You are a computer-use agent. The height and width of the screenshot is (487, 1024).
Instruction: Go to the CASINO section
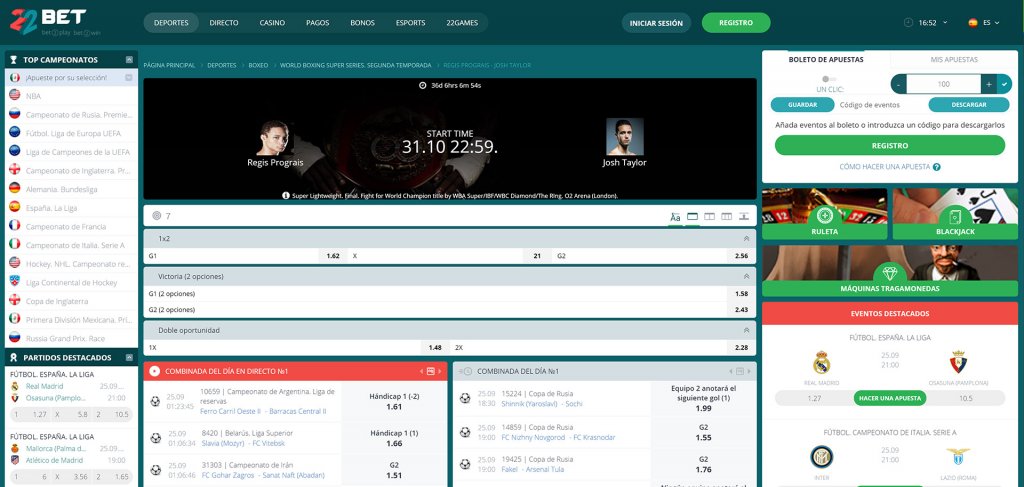pyautogui.click(x=272, y=23)
